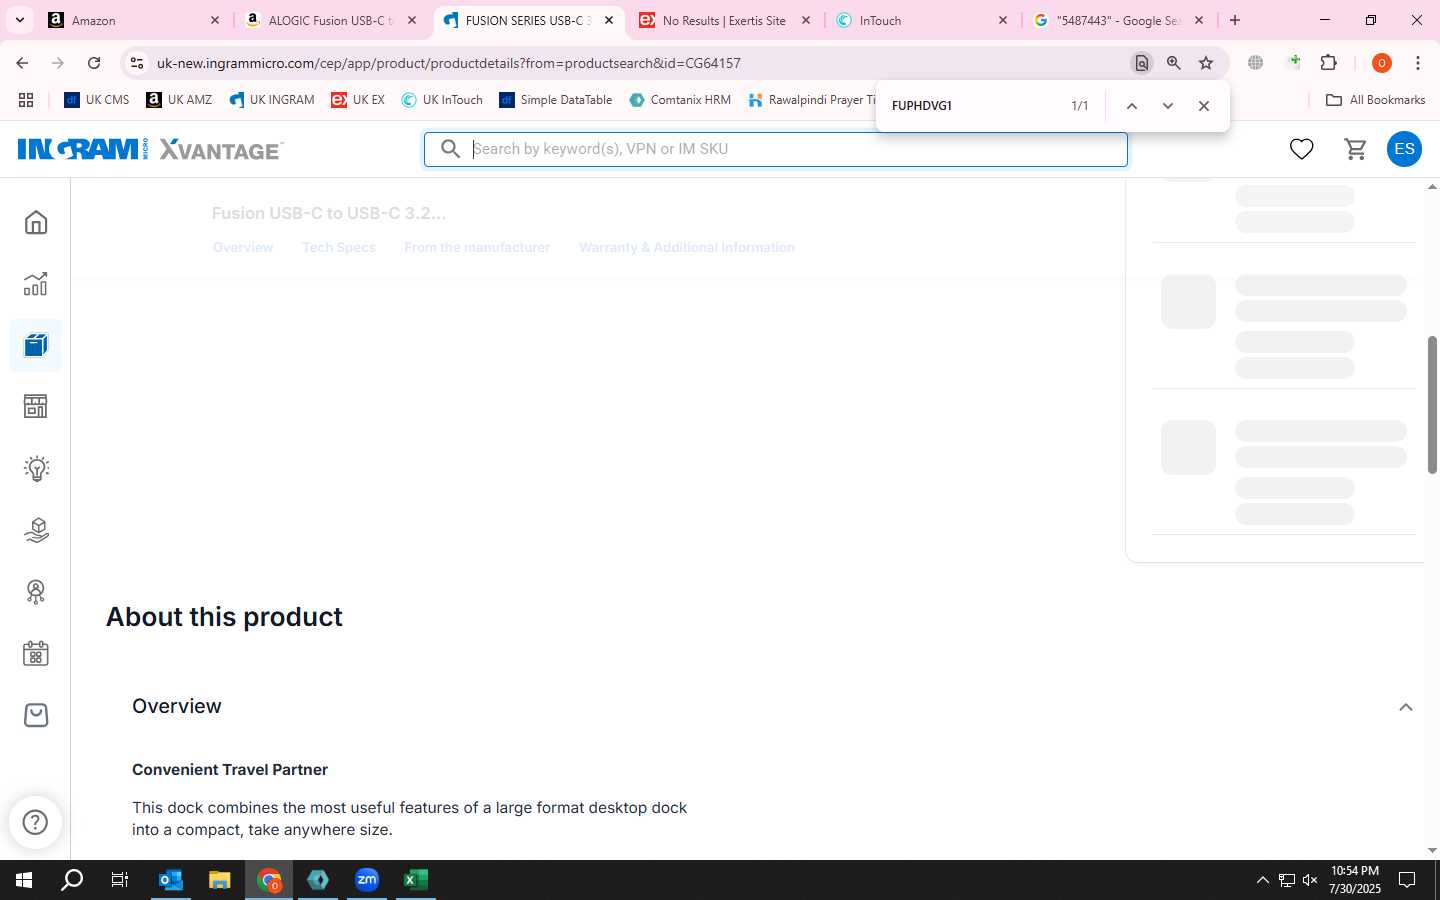This screenshot has width=1440, height=900.
Task: Open the ES user profile avatar
Action: click(x=1404, y=149)
